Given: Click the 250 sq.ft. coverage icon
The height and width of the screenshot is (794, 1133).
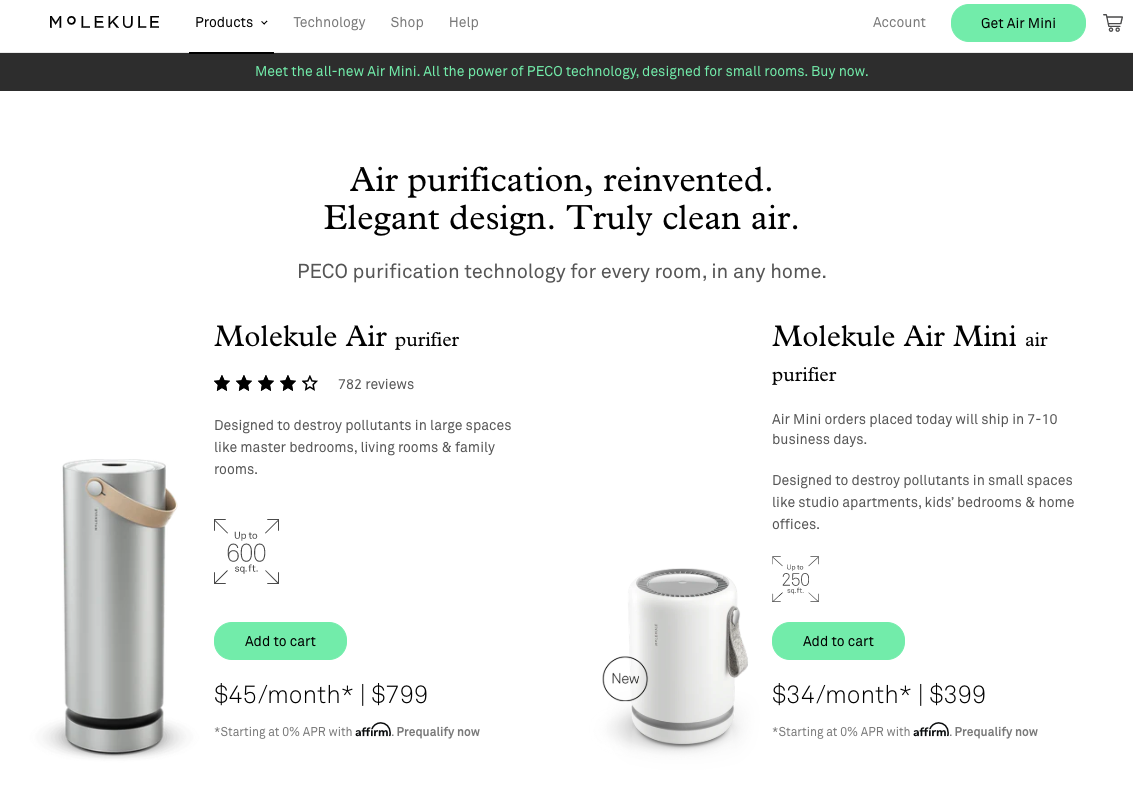Looking at the screenshot, I should click(795, 578).
